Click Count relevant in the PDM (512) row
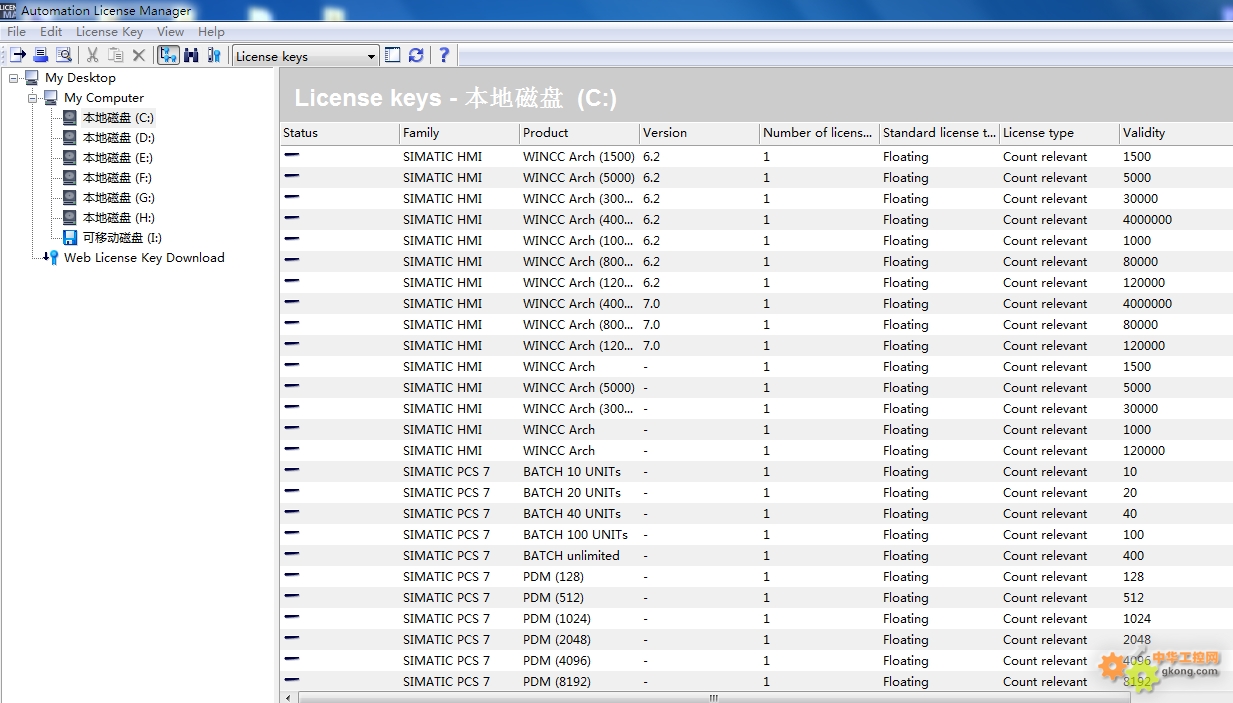The height and width of the screenshot is (703, 1233). (1045, 598)
